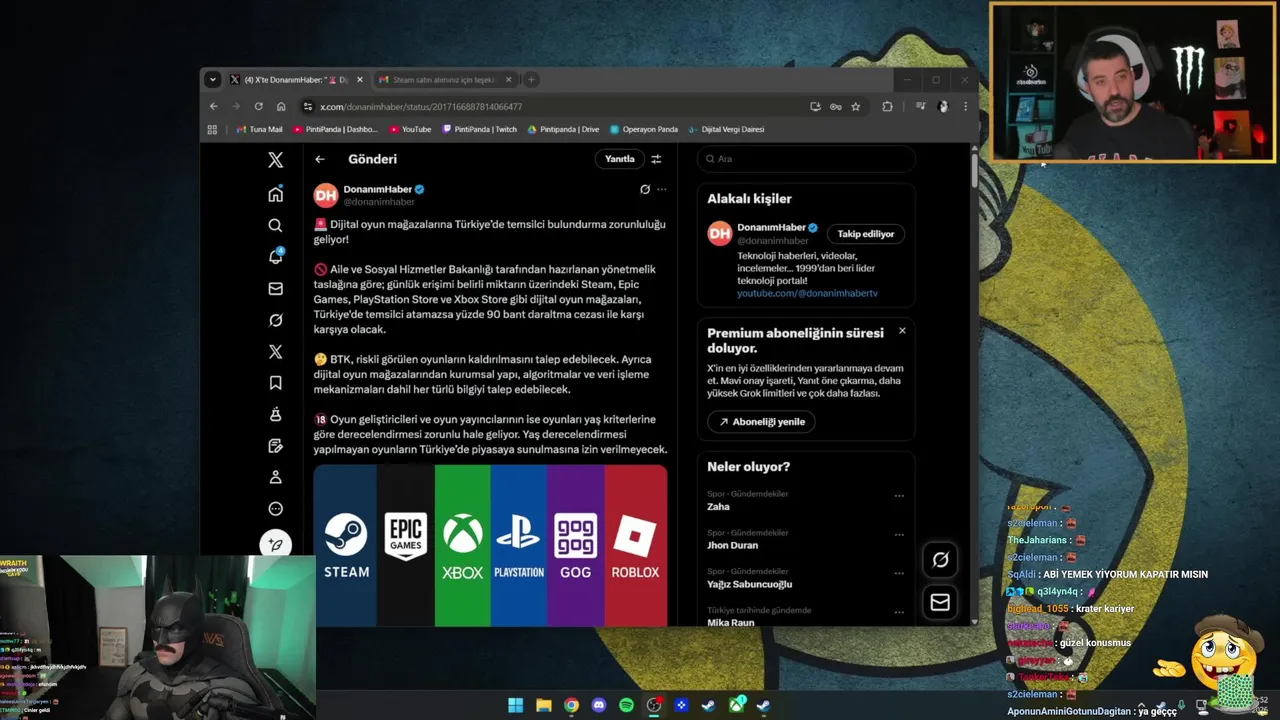Image resolution: width=1280 pixels, height=720 pixels.
Task: Open DonanımHaber profile name on post
Action: (378, 189)
